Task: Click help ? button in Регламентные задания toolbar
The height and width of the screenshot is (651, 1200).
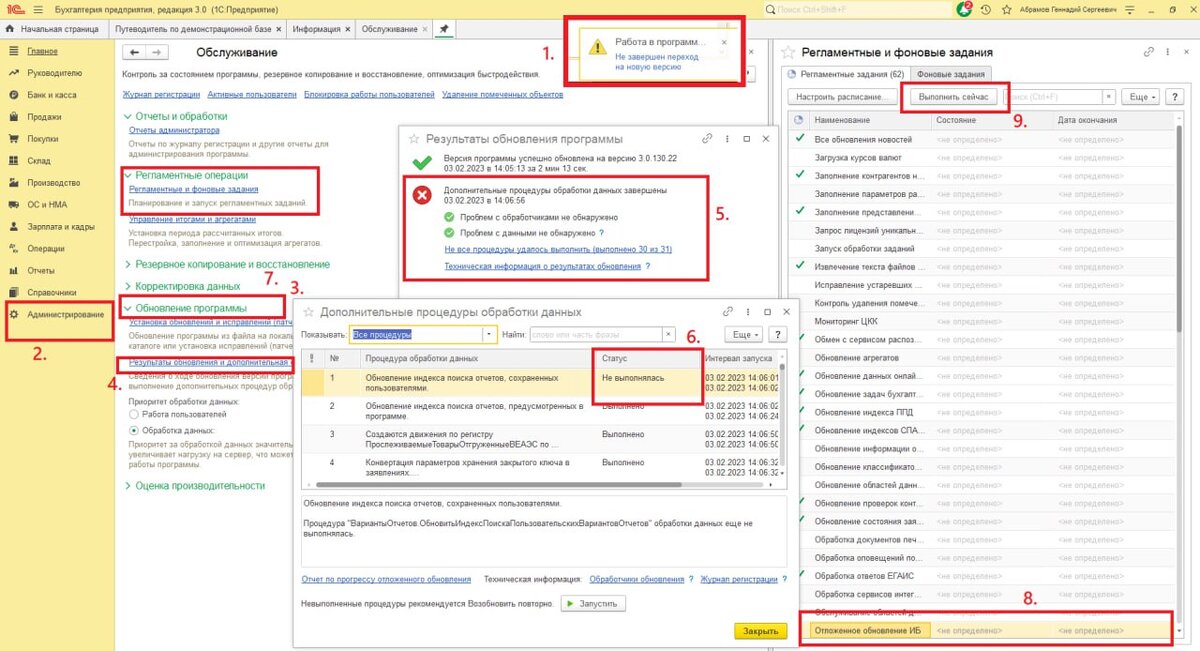Action: point(1174,97)
